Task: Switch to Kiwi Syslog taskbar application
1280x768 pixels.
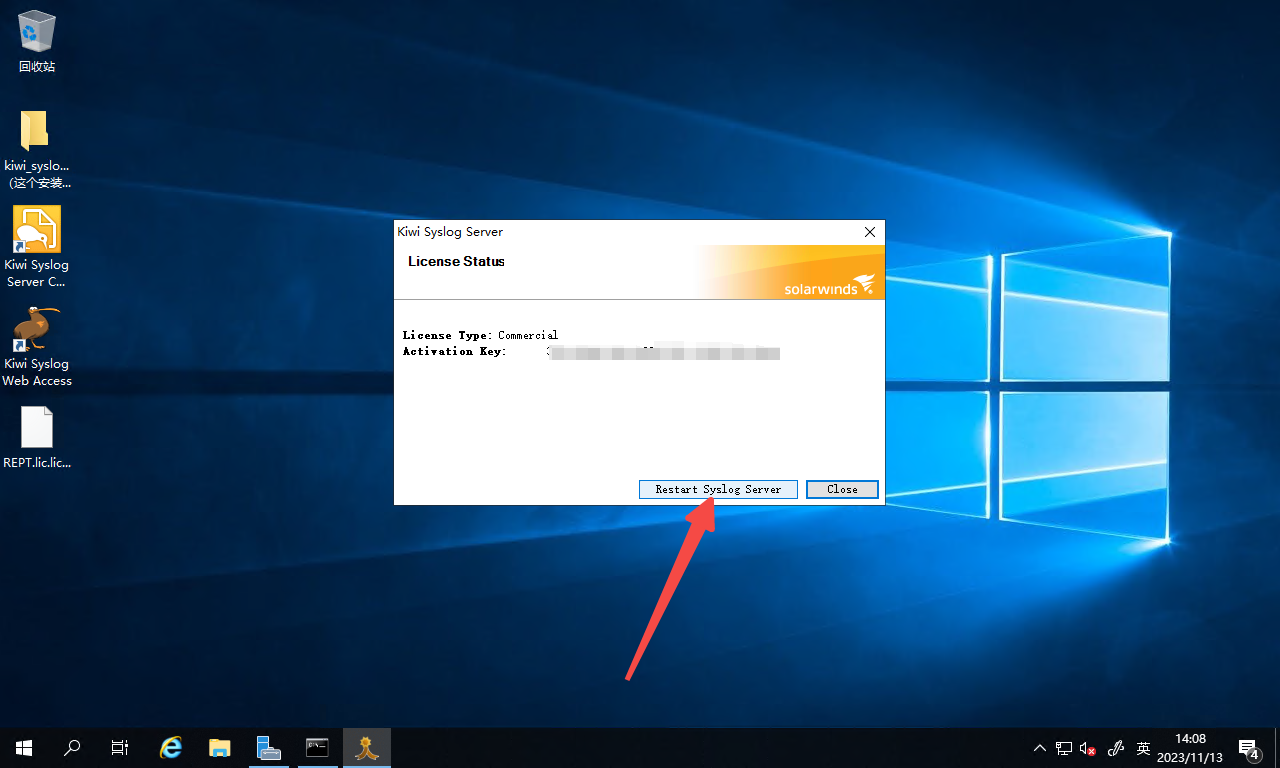Action: click(x=367, y=747)
